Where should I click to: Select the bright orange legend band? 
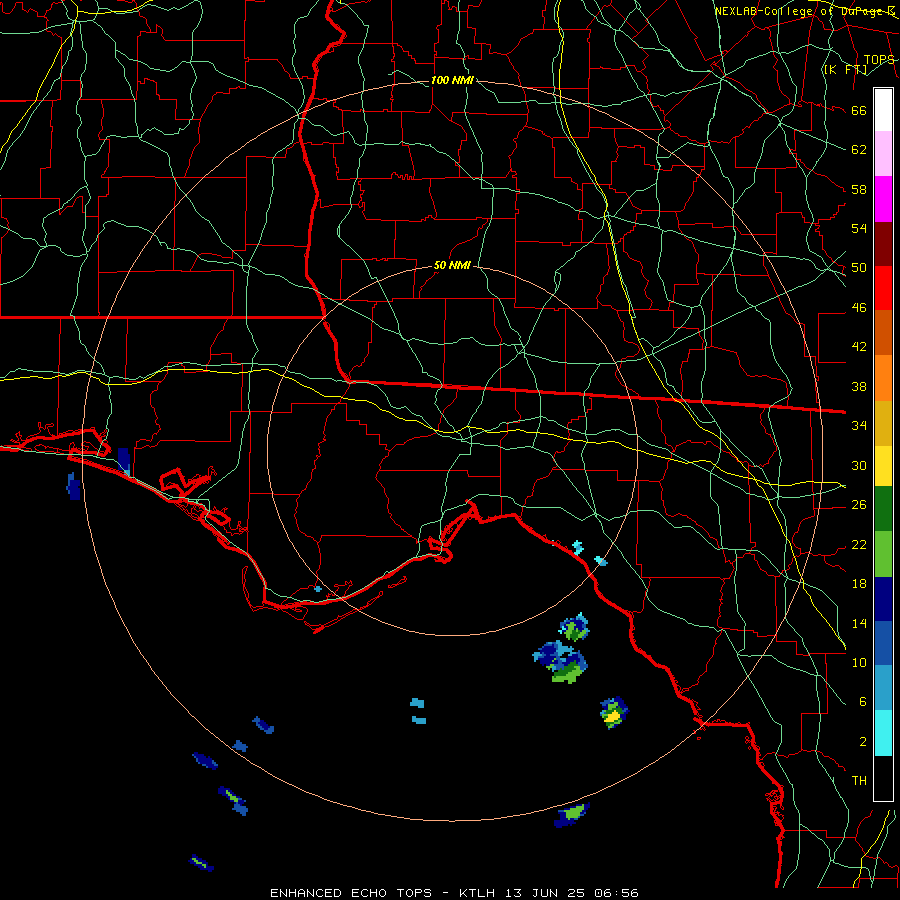pyautogui.click(x=883, y=378)
